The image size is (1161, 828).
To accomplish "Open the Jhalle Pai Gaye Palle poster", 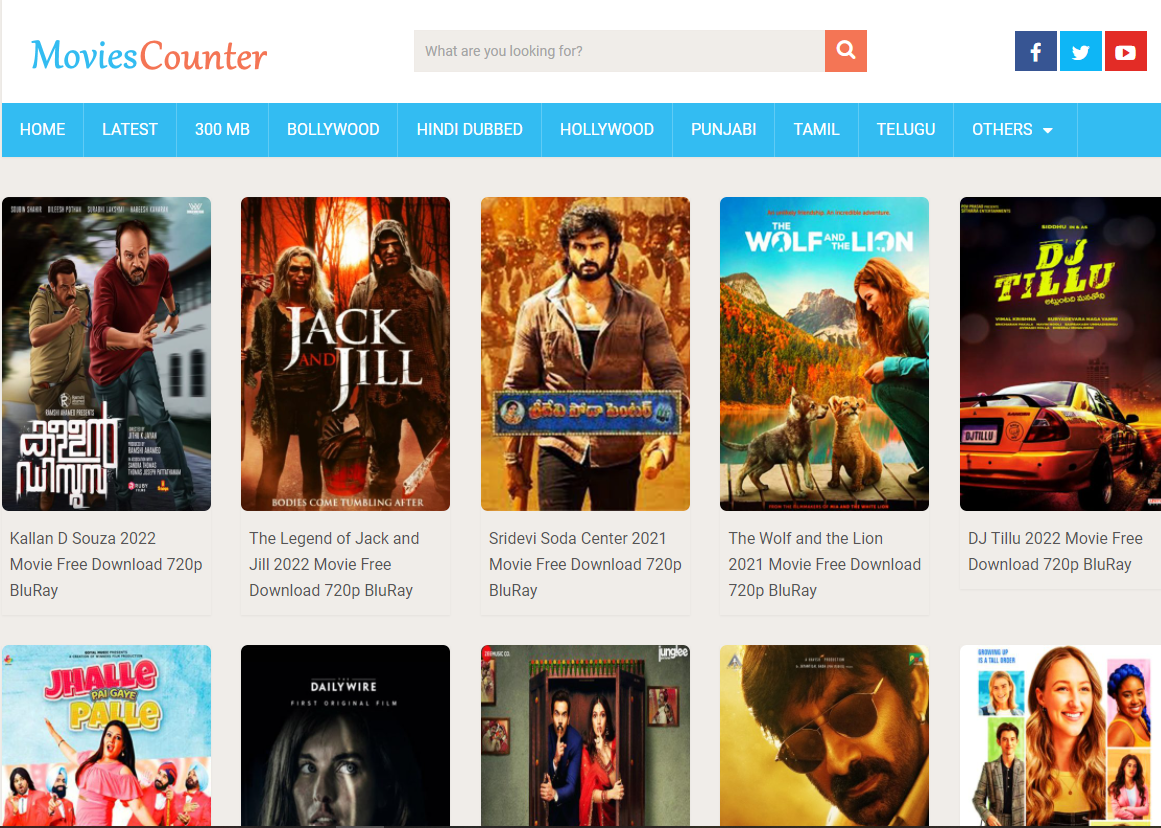I will pyautogui.click(x=107, y=735).
